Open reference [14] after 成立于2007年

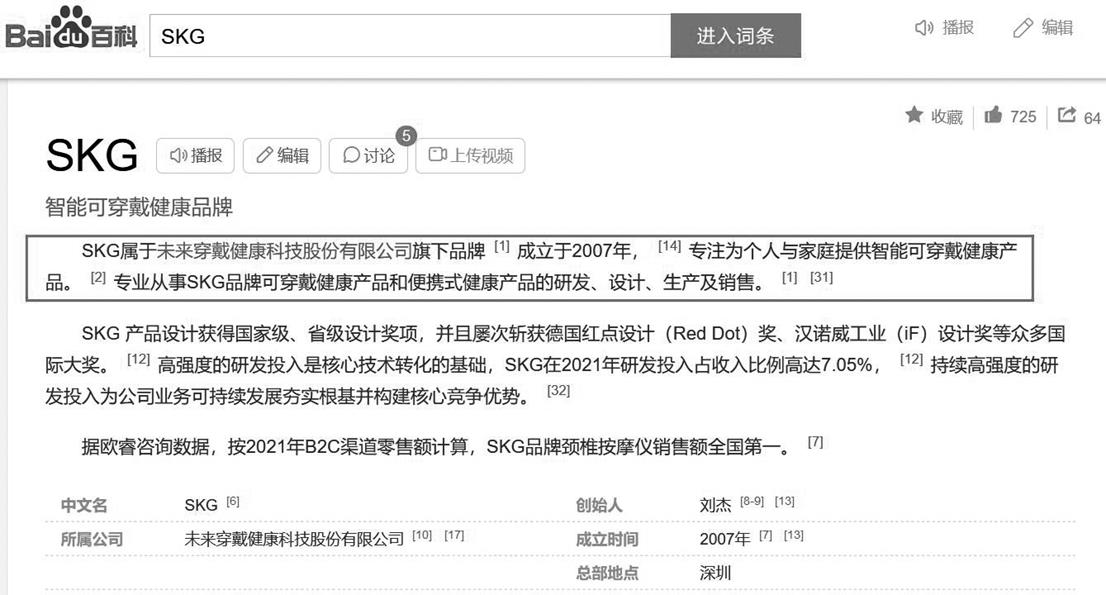[669, 246]
